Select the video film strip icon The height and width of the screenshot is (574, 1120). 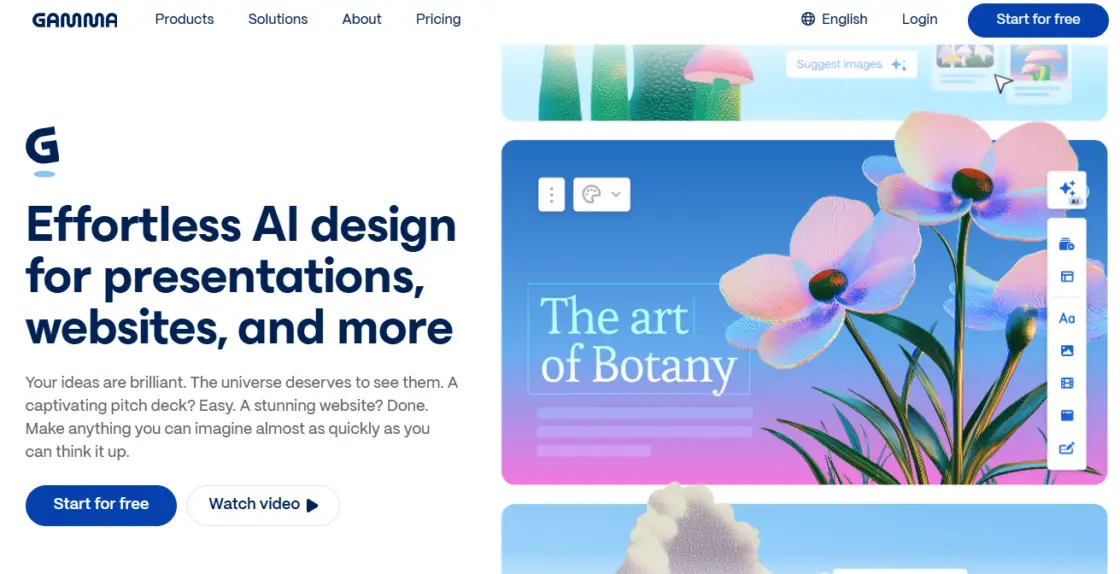tap(1066, 383)
